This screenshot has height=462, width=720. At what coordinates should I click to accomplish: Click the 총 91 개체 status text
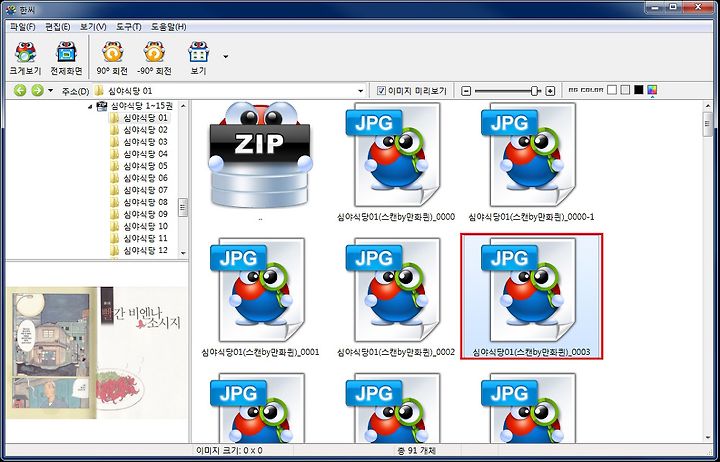(416, 451)
